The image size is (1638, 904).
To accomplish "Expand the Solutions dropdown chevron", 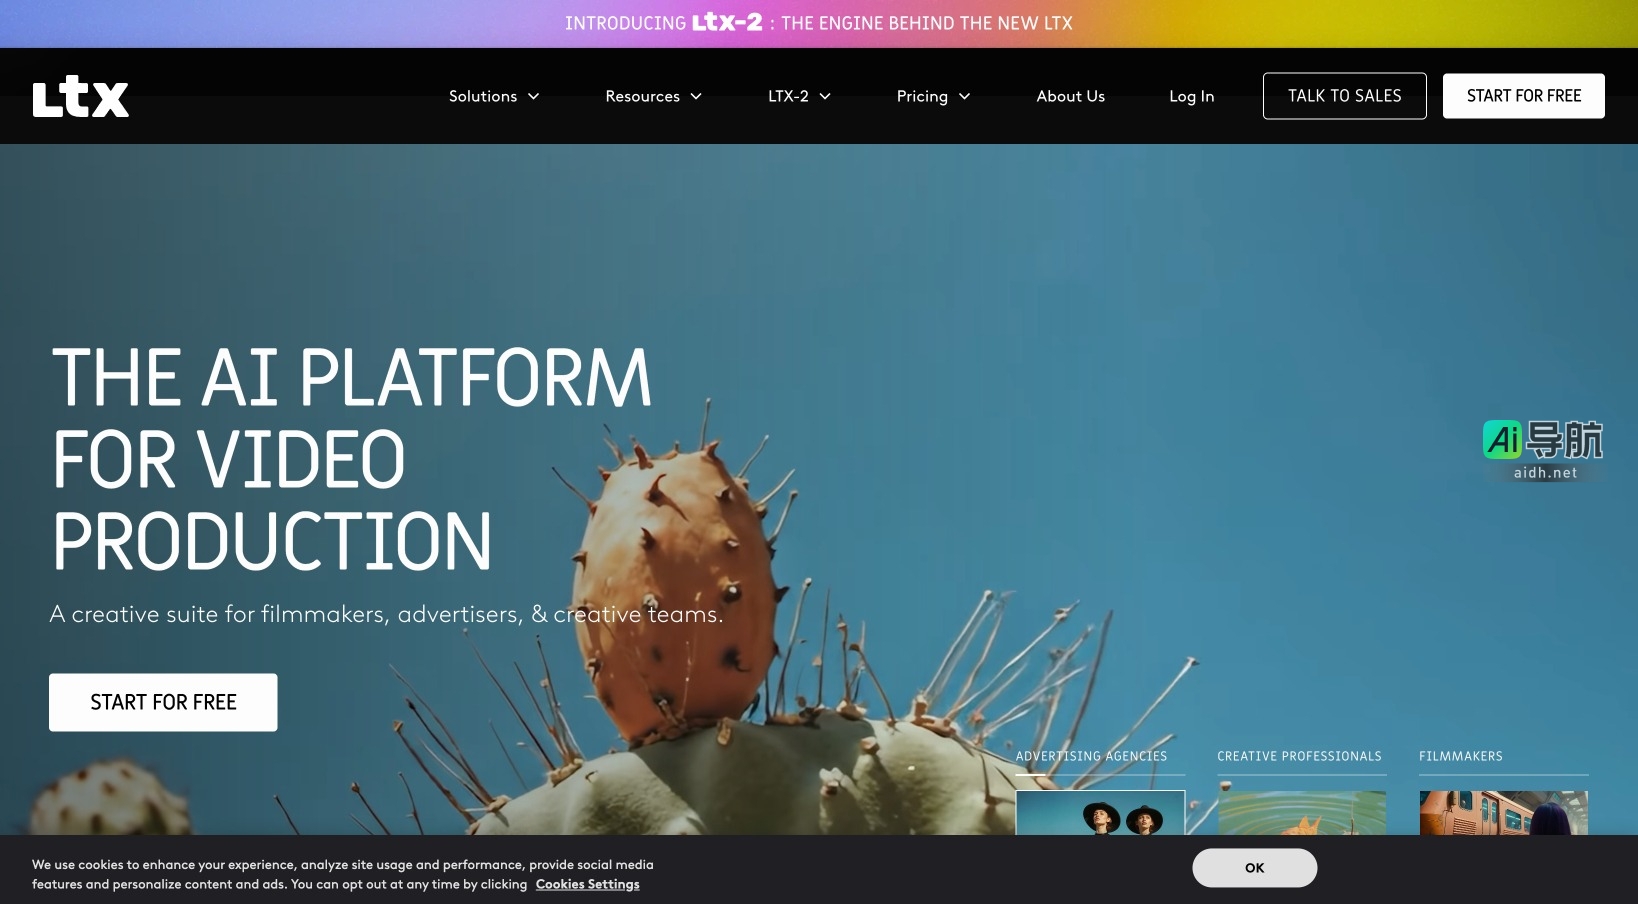I will [534, 97].
